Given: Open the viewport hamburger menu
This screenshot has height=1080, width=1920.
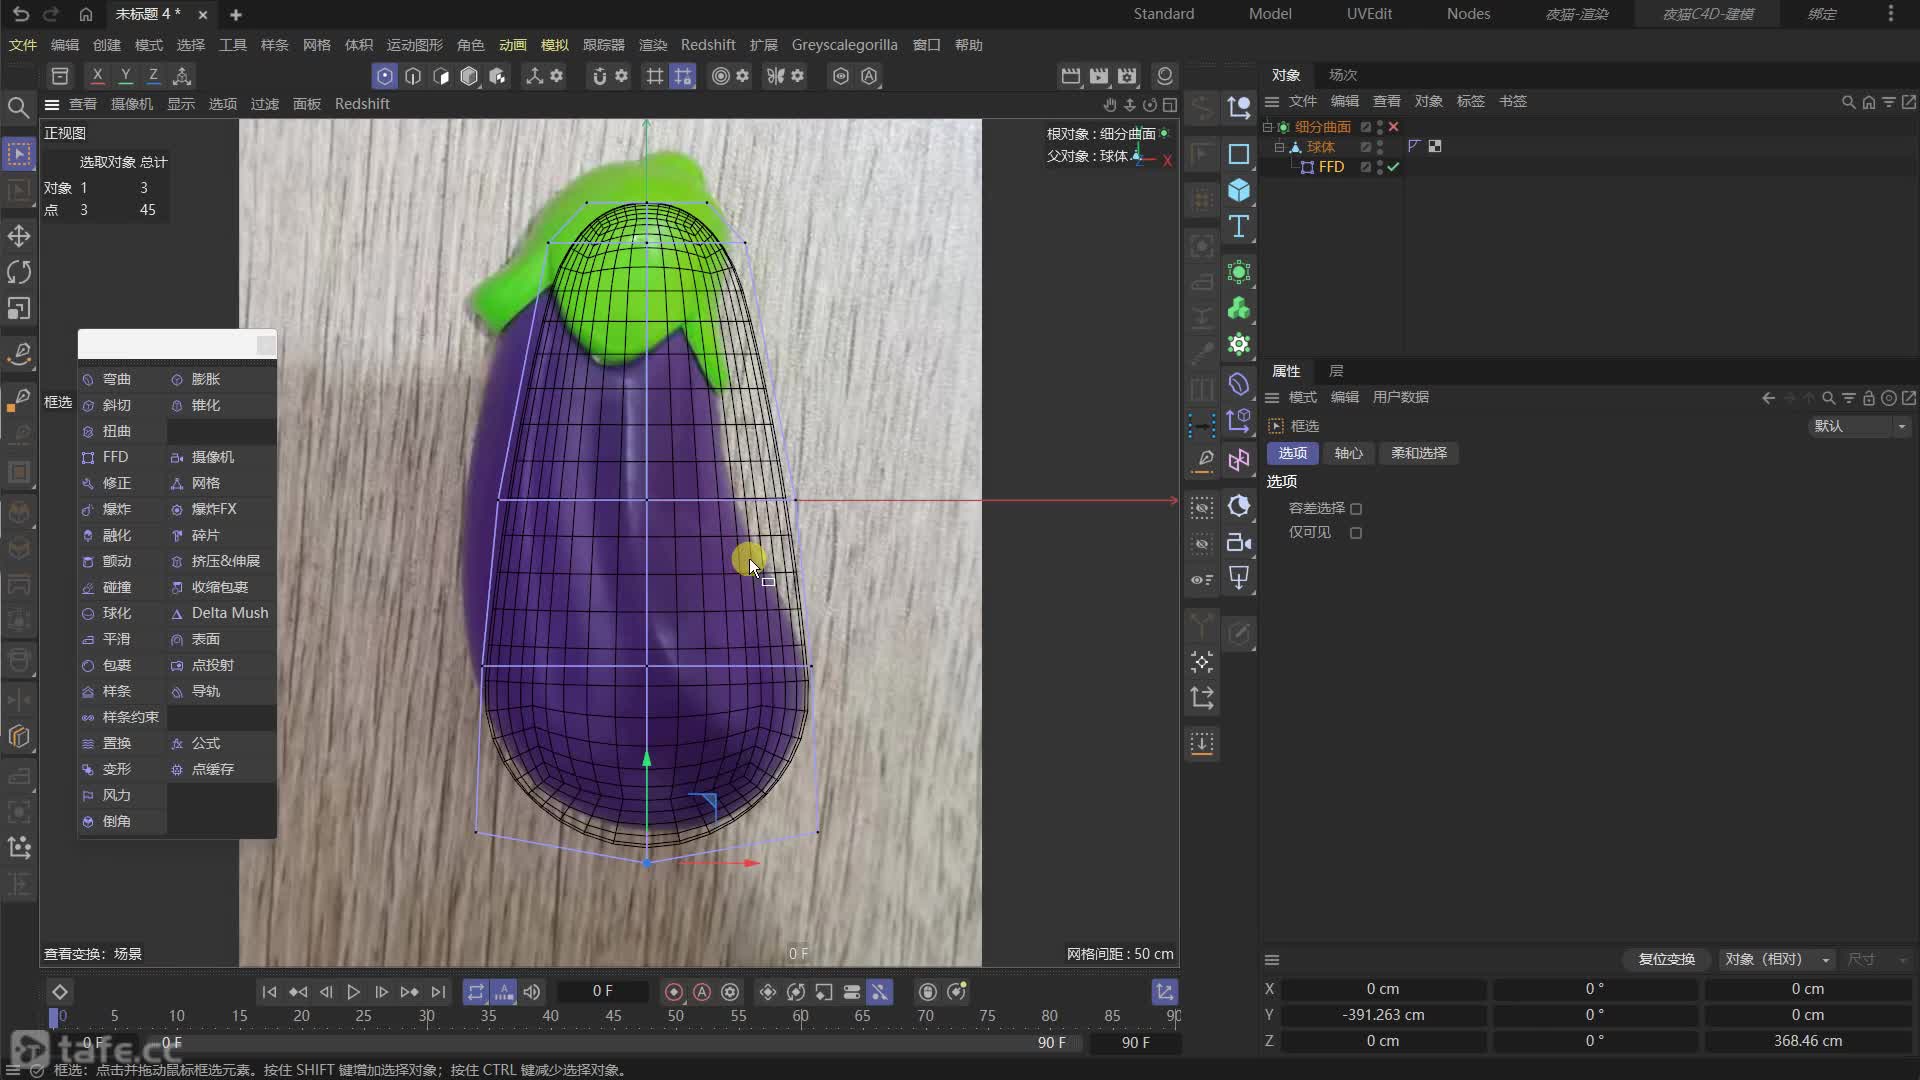Looking at the screenshot, I should pos(52,104).
